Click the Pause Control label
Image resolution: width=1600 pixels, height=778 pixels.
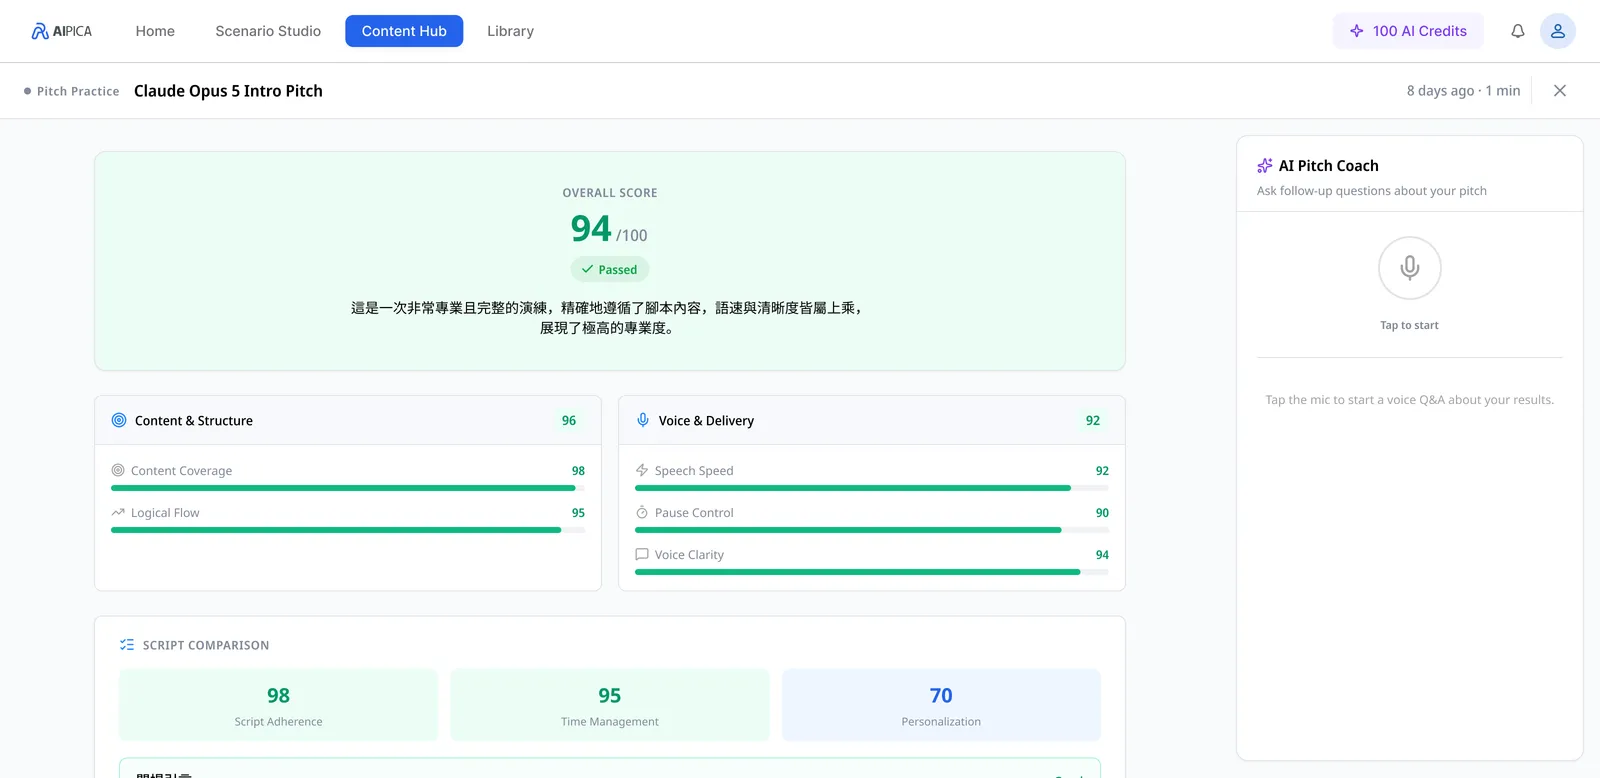pos(694,513)
